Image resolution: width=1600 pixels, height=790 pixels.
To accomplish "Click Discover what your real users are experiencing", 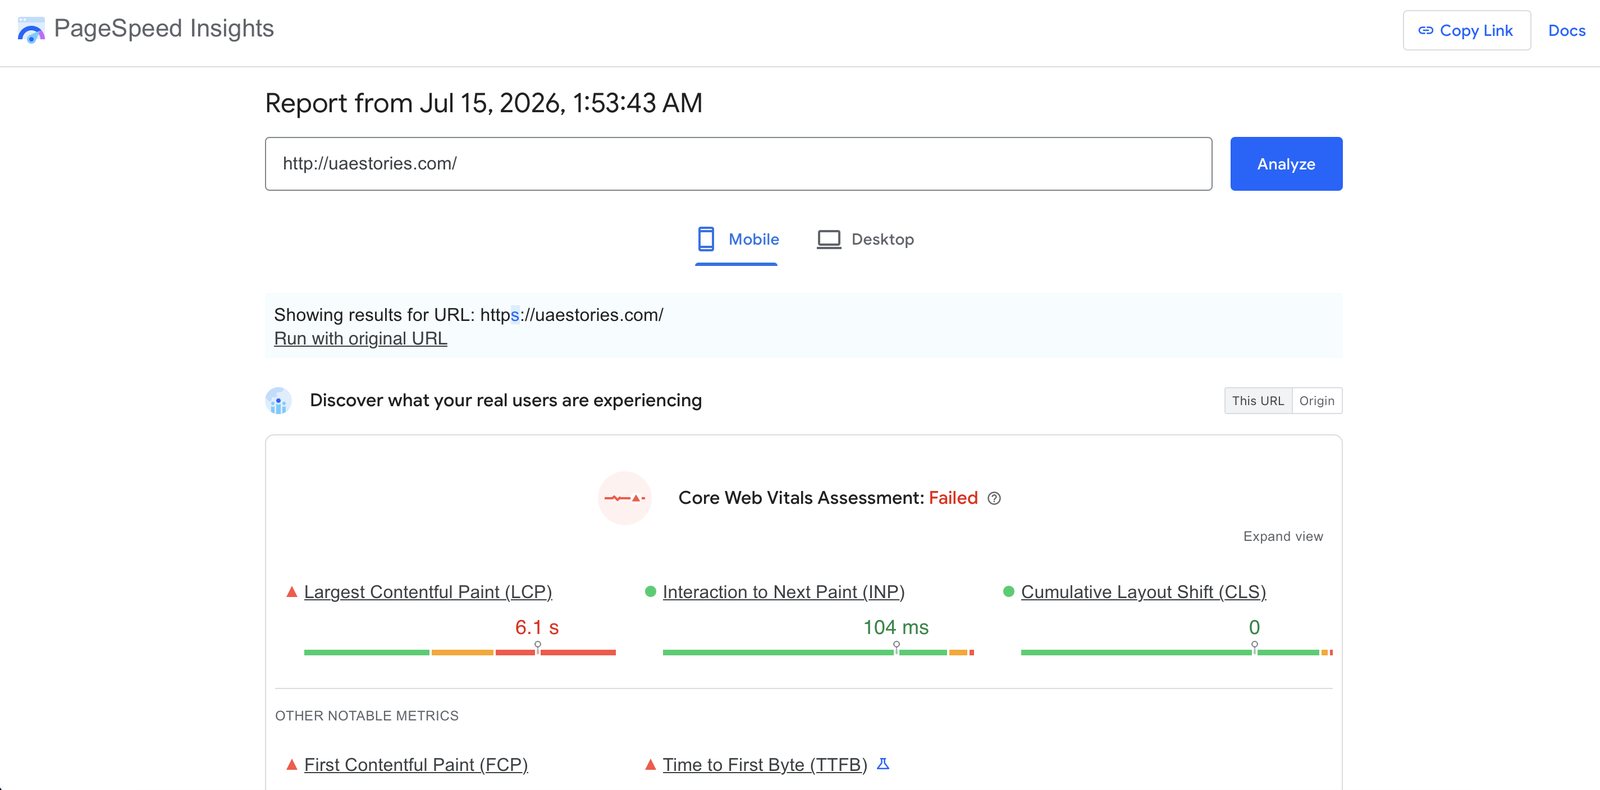I will (x=506, y=401).
